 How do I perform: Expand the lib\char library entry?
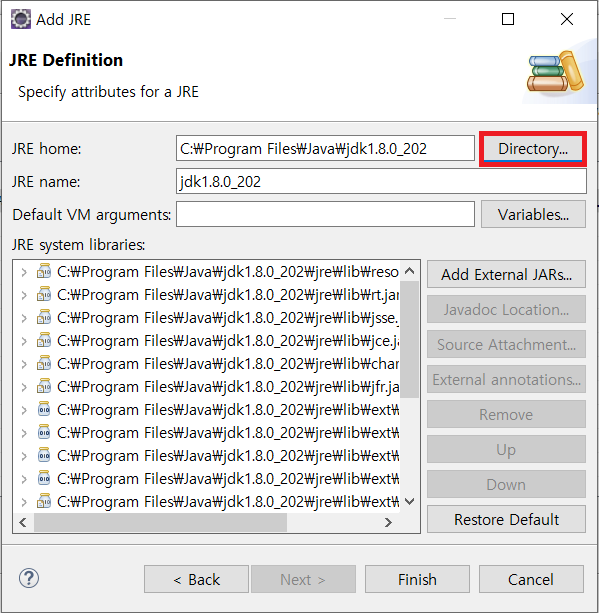24,364
